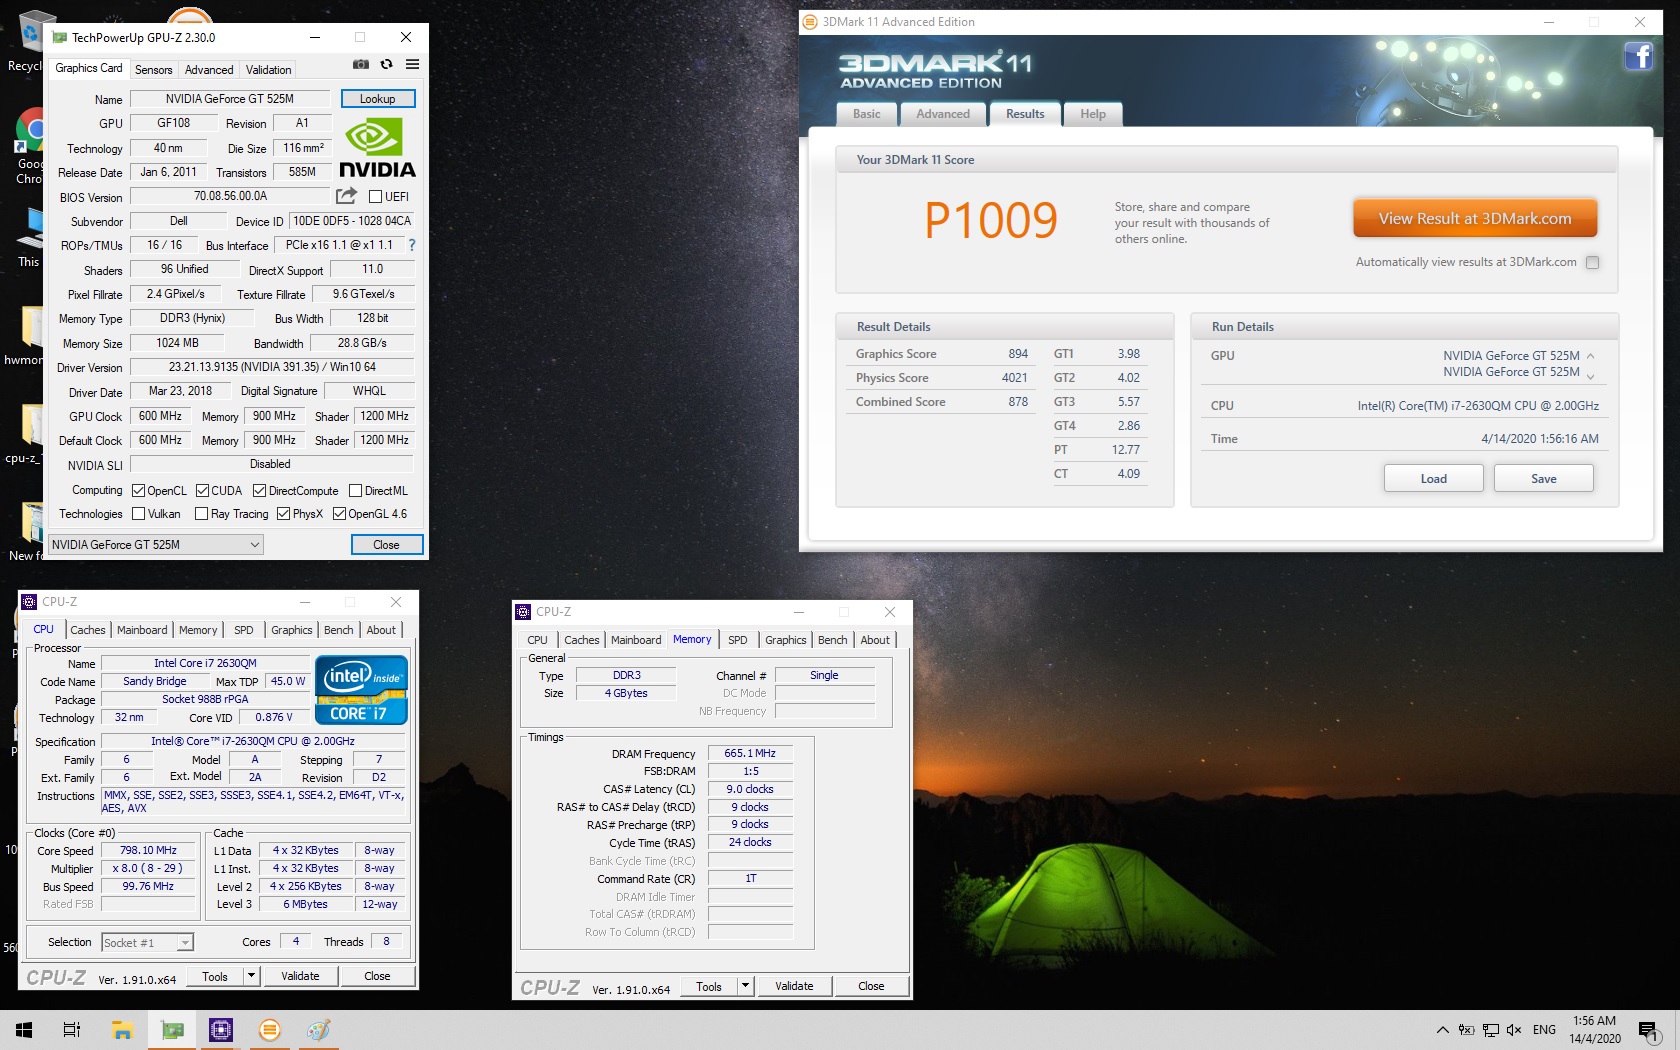Click Validate in CPU-Z CPU window
This screenshot has height=1050, width=1680.
click(301, 976)
